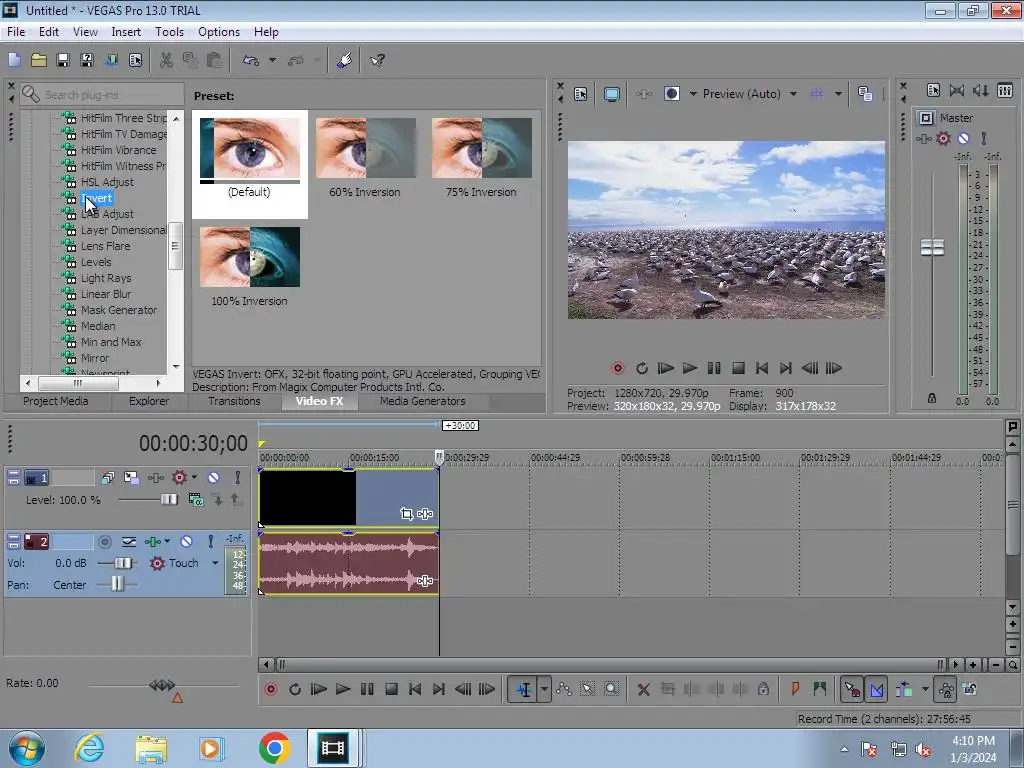Adjust audio track Pan slider
Screen dimensions: 1024x768
point(117,584)
